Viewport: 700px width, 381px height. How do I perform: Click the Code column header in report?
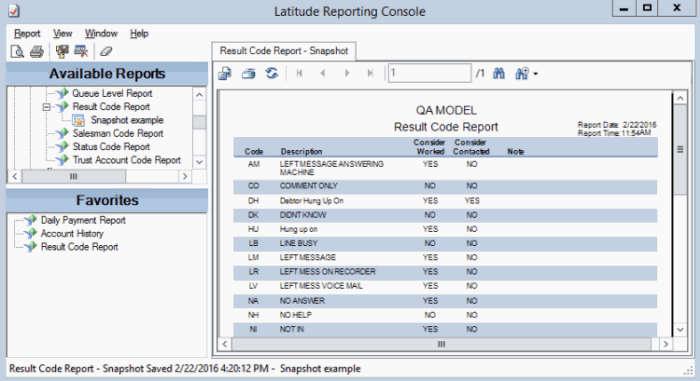point(254,152)
